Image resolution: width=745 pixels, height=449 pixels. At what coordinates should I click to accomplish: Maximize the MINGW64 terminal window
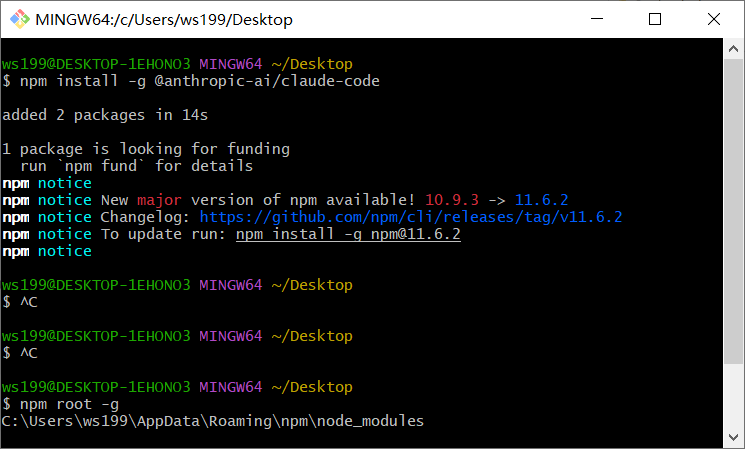tap(655, 19)
